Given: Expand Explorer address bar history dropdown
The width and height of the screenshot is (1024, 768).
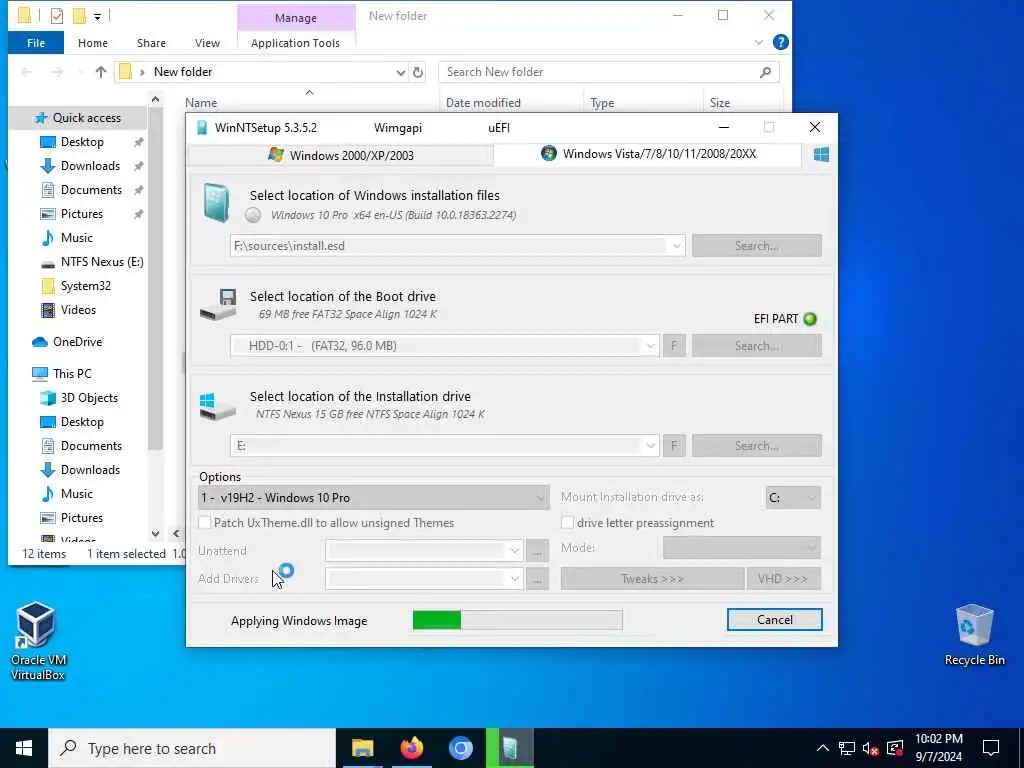Looking at the screenshot, I should pos(400,72).
